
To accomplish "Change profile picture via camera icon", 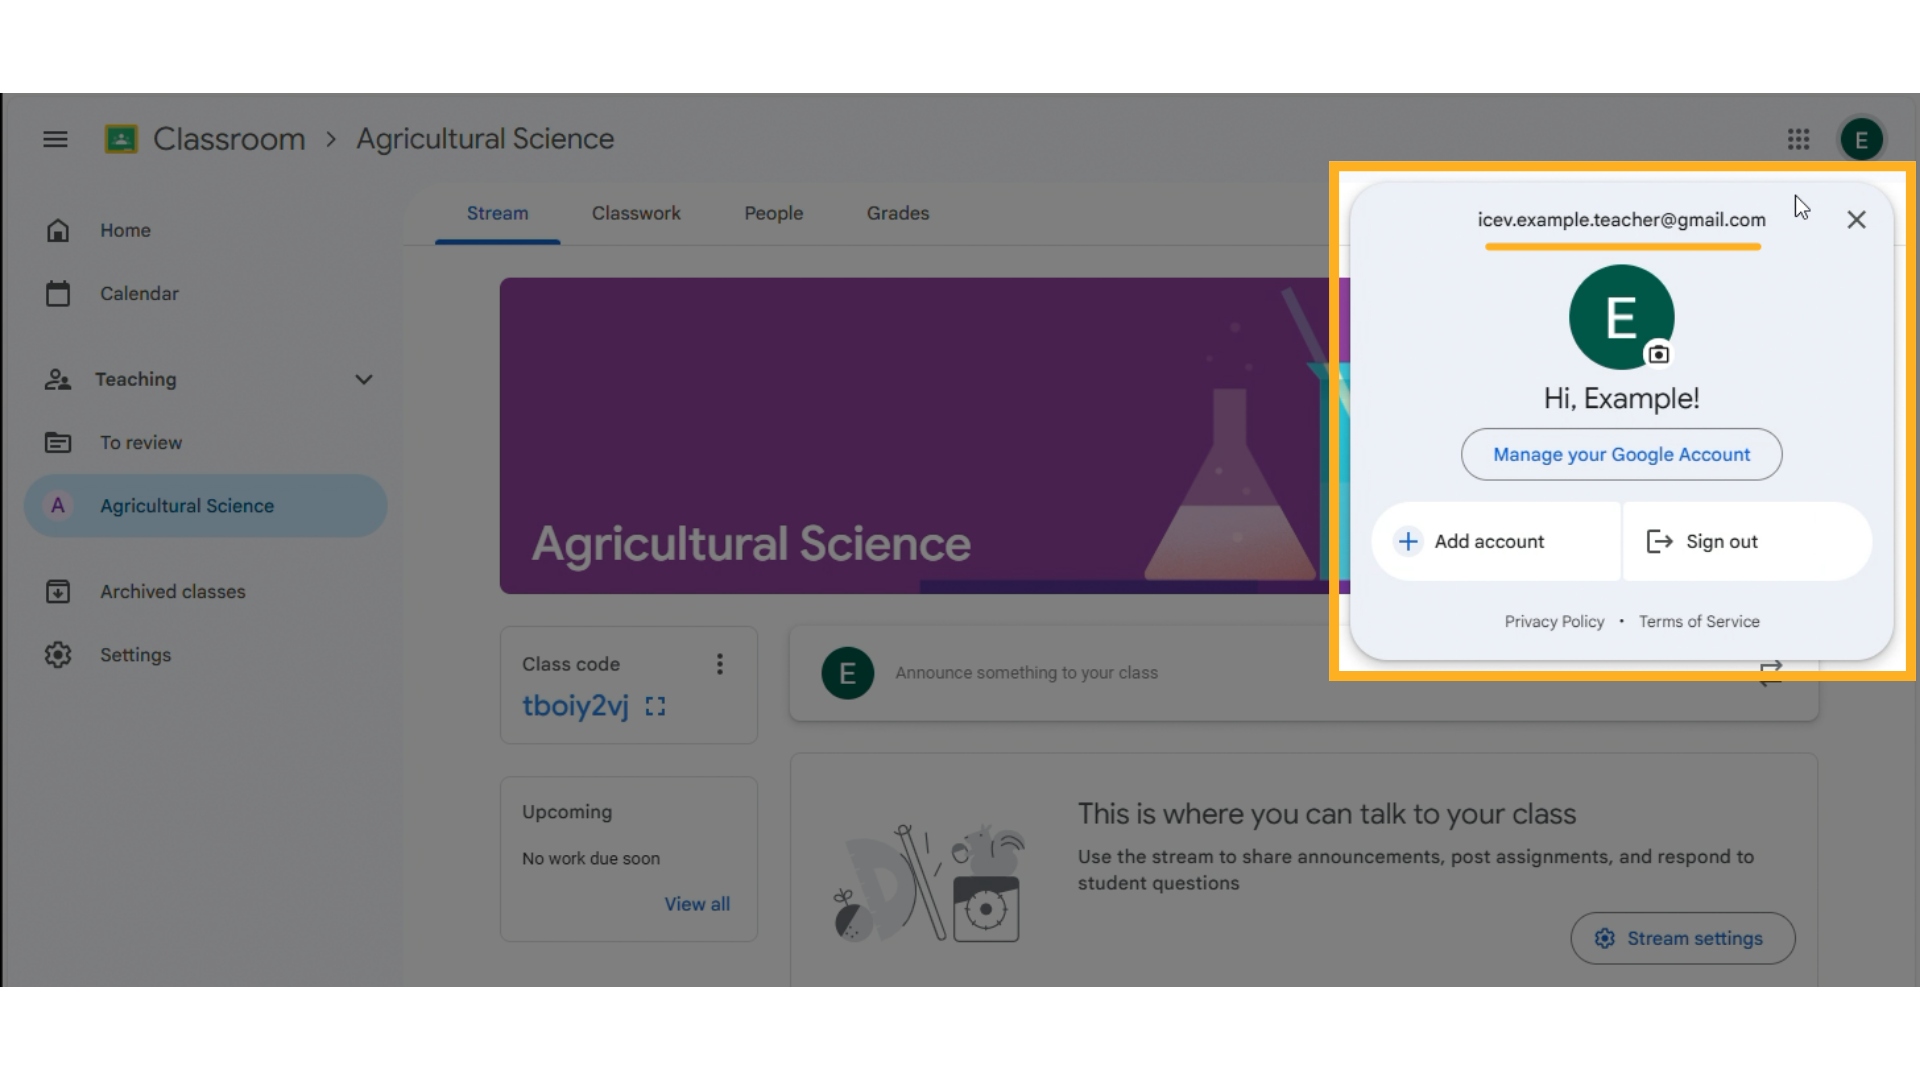I will [1658, 354].
